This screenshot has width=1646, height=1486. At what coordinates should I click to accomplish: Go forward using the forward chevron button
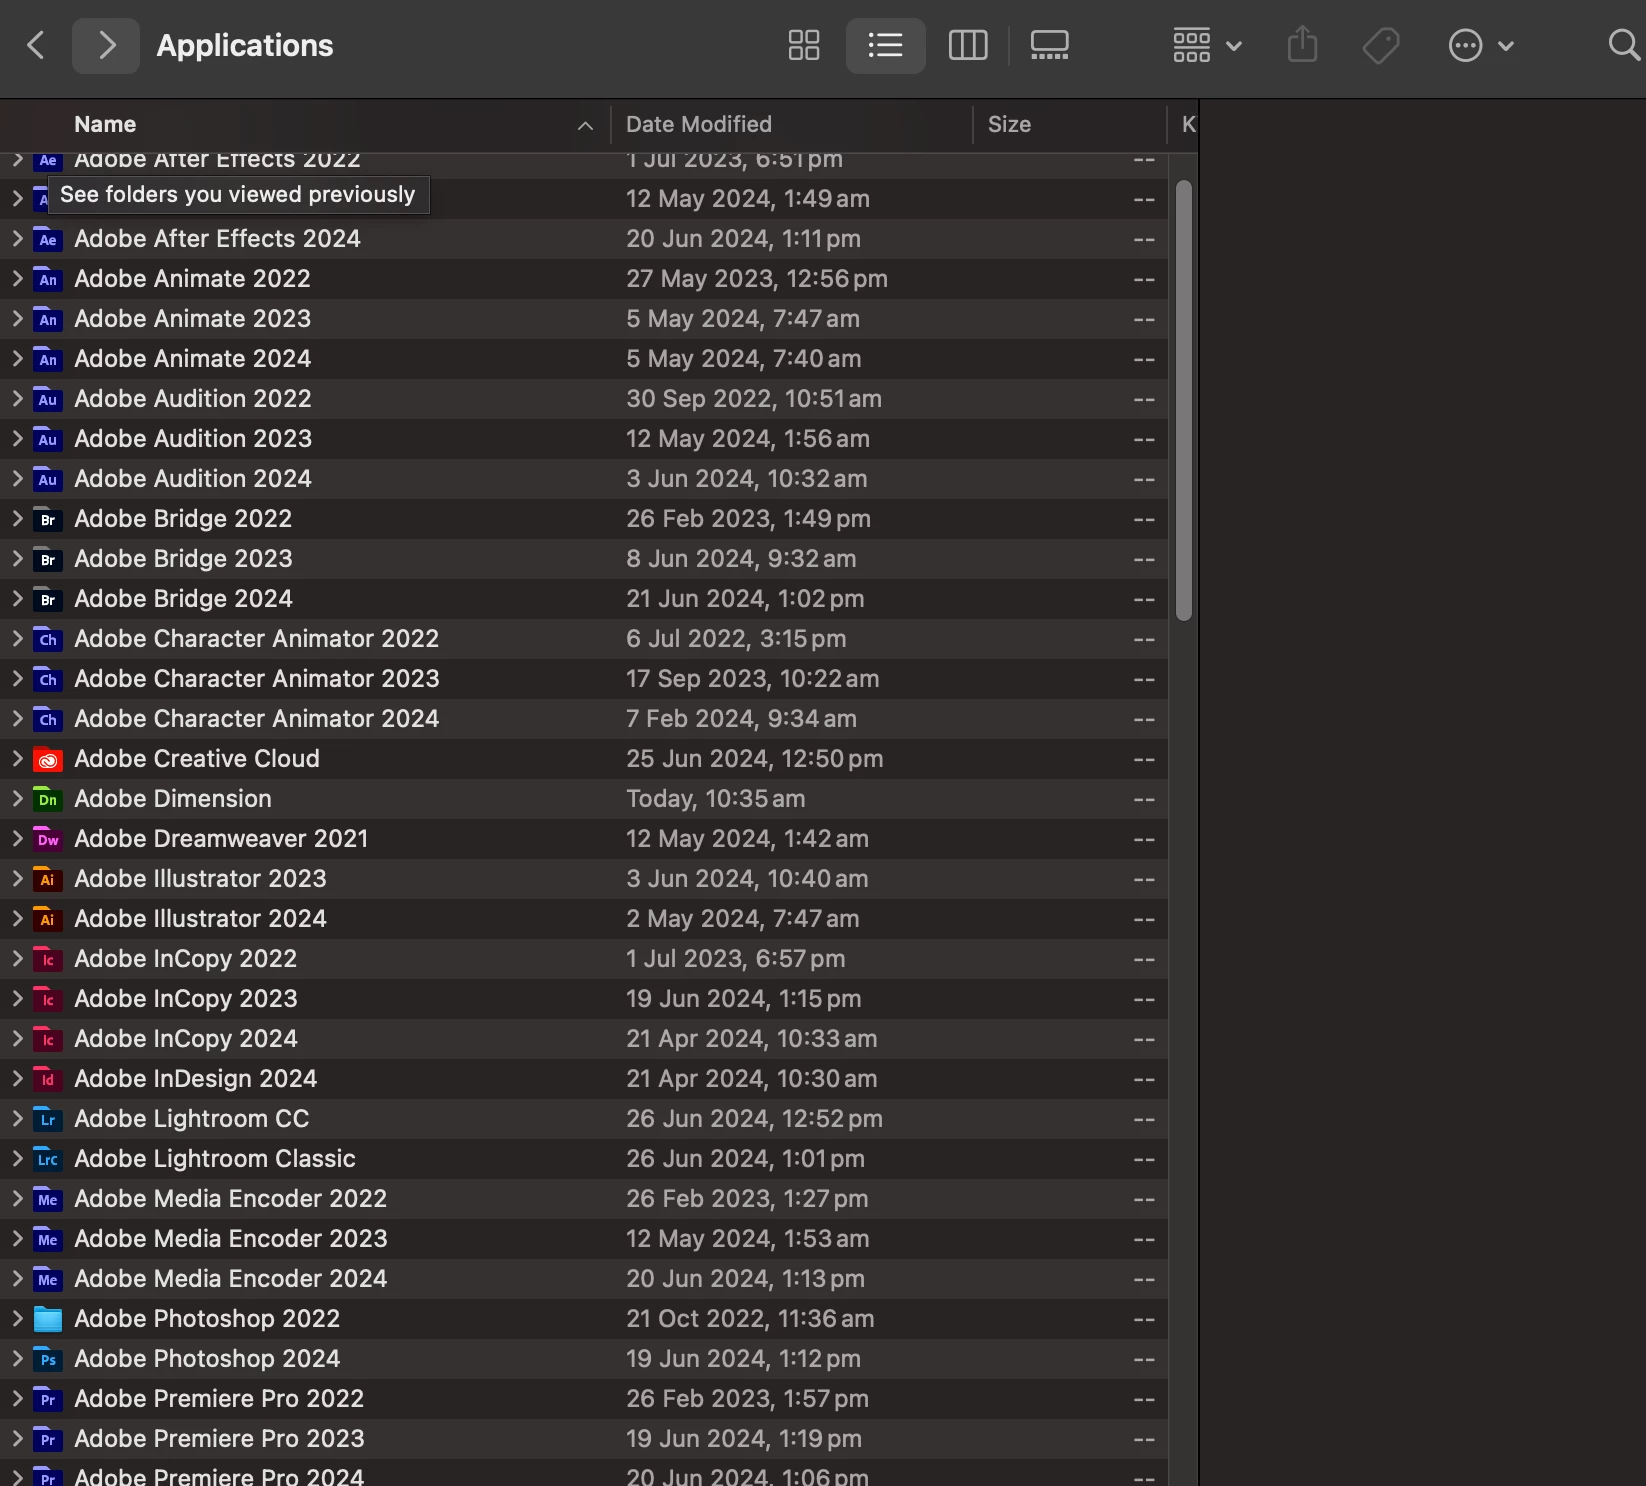coord(106,45)
